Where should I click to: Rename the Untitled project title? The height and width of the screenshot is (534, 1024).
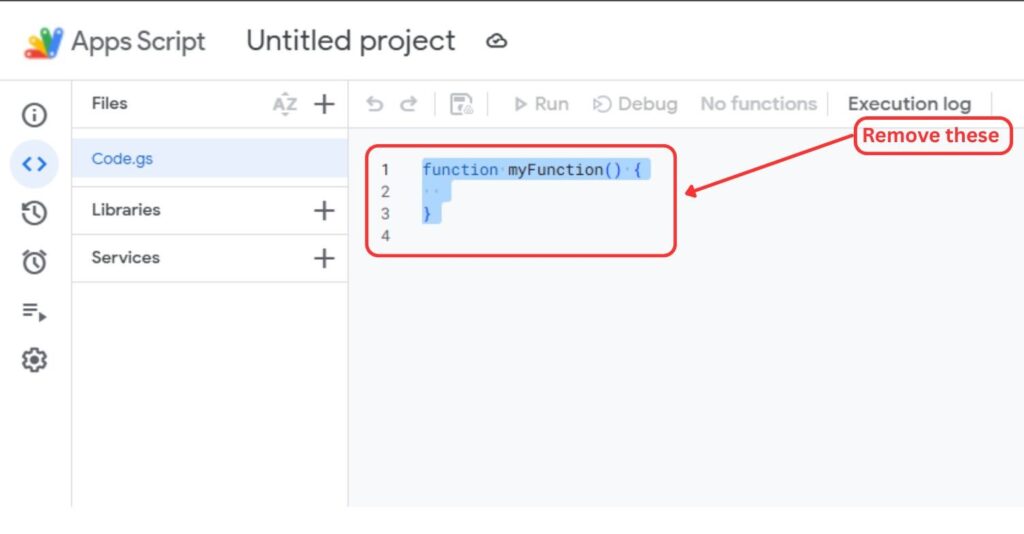[x=350, y=41]
